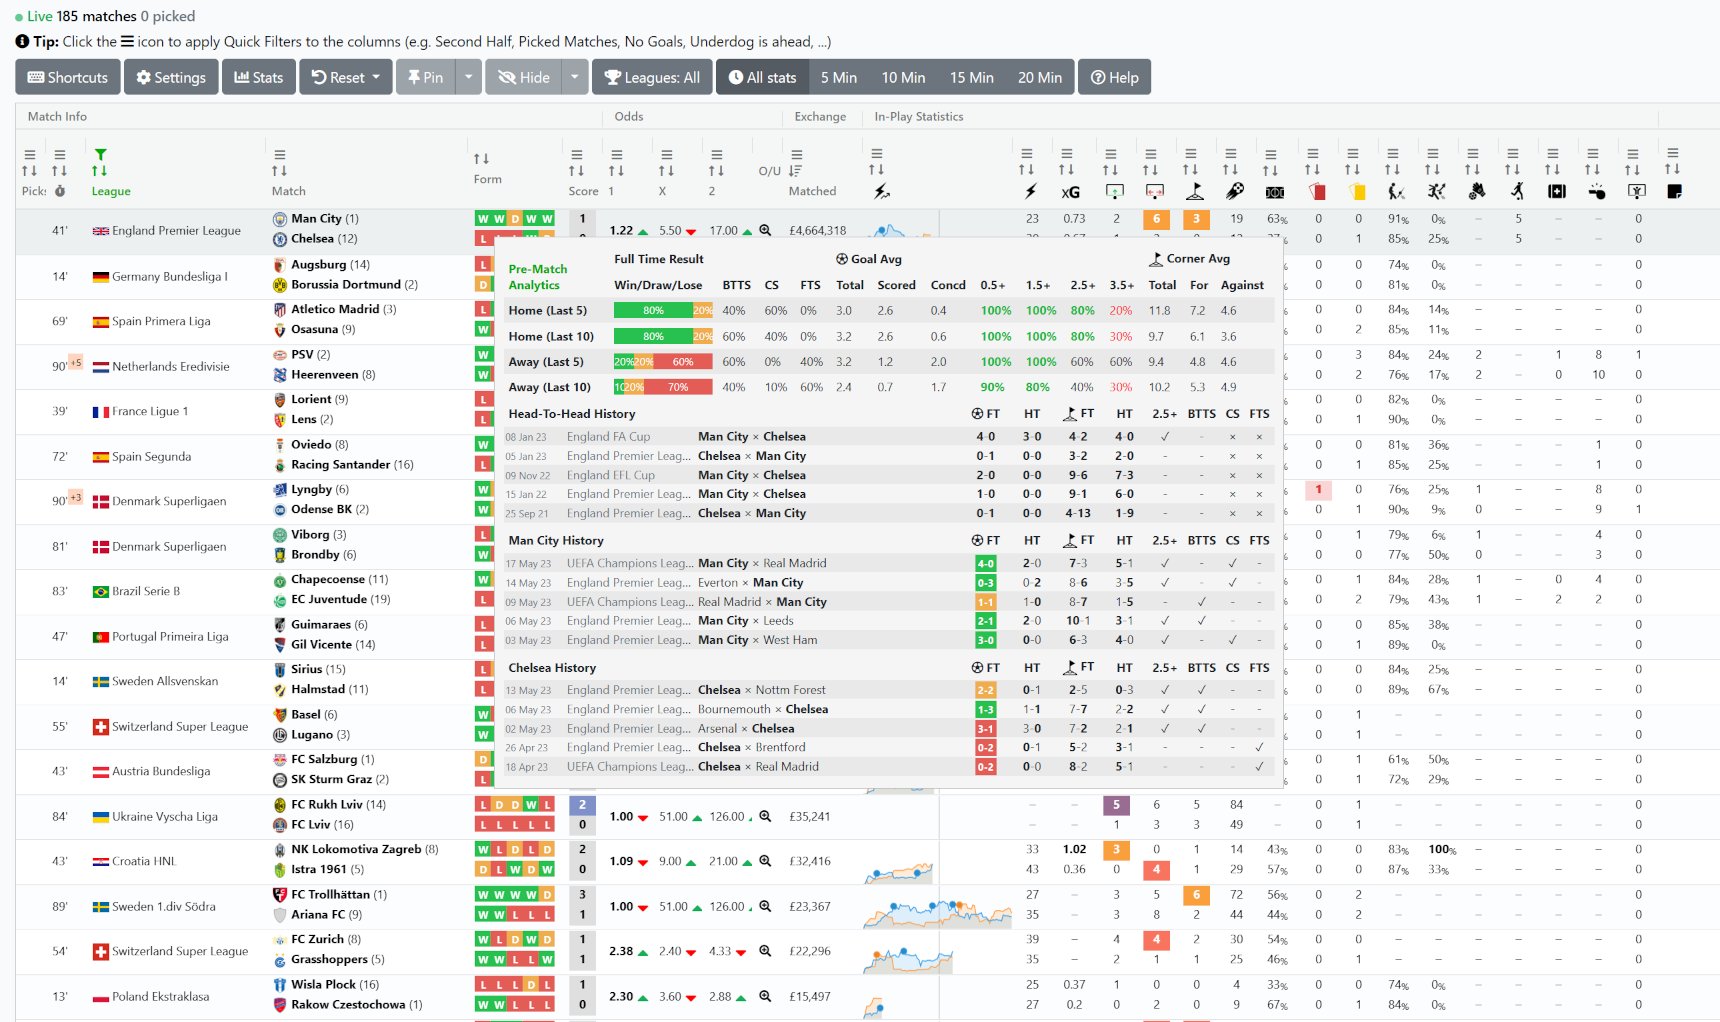Click the green League filter funnel icon

100,154
